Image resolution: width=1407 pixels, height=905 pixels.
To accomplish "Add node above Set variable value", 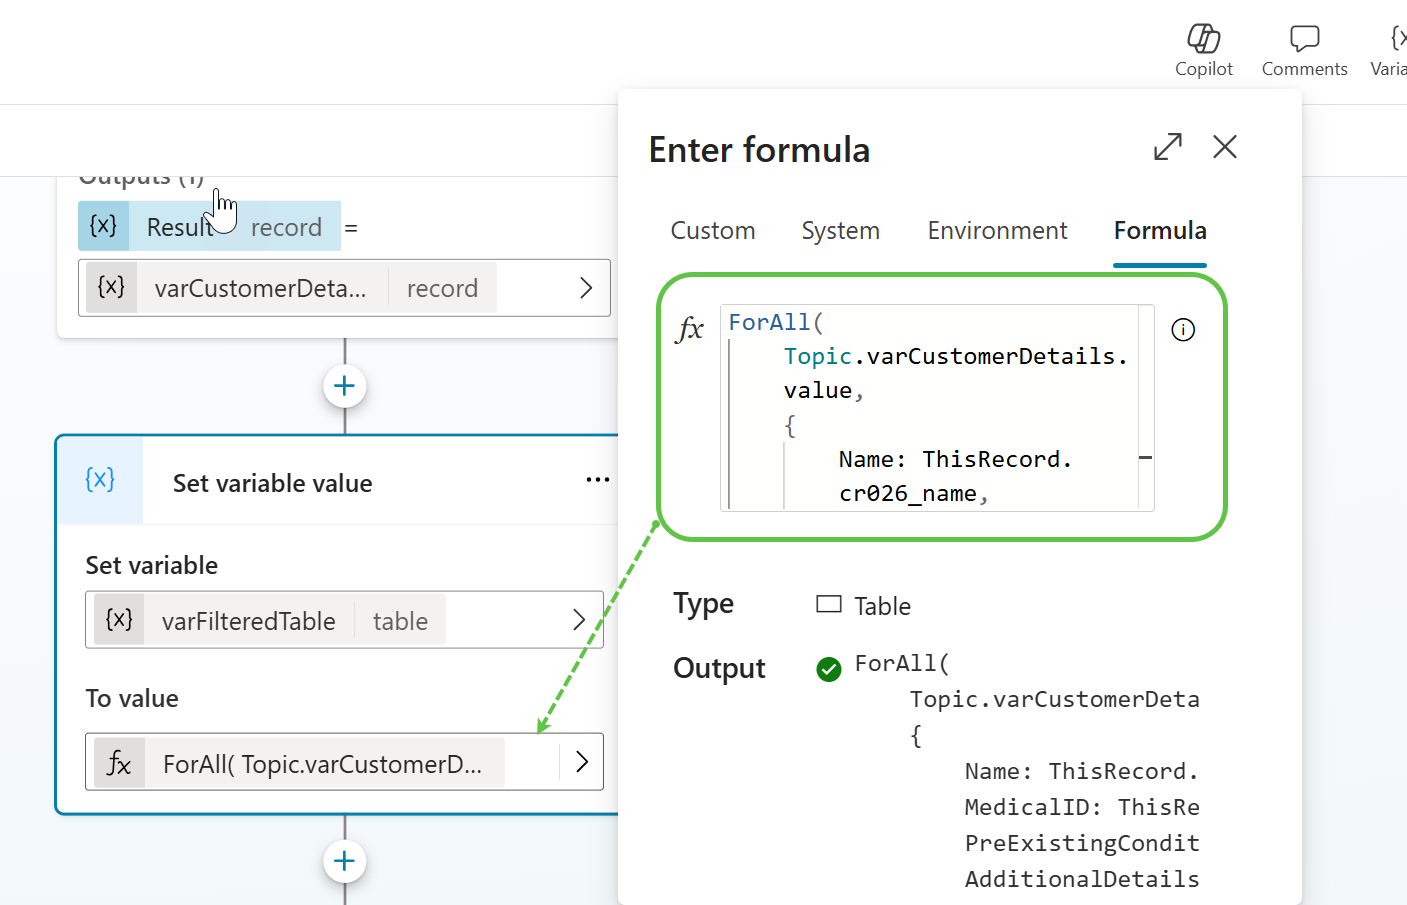I will pyautogui.click(x=345, y=386).
